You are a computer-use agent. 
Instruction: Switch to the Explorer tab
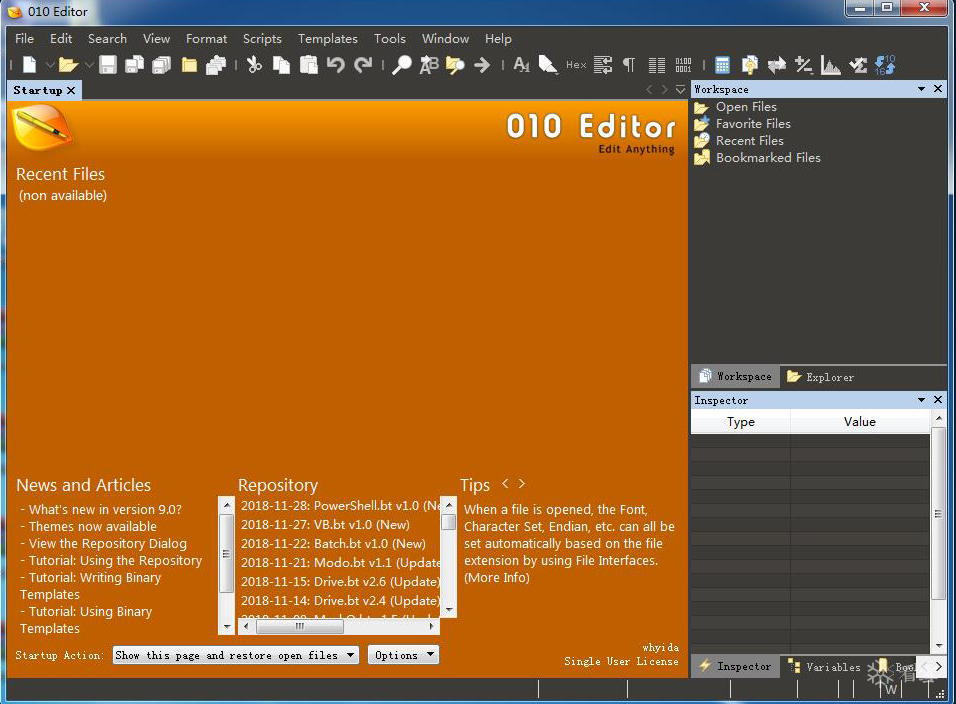click(x=821, y=377)
